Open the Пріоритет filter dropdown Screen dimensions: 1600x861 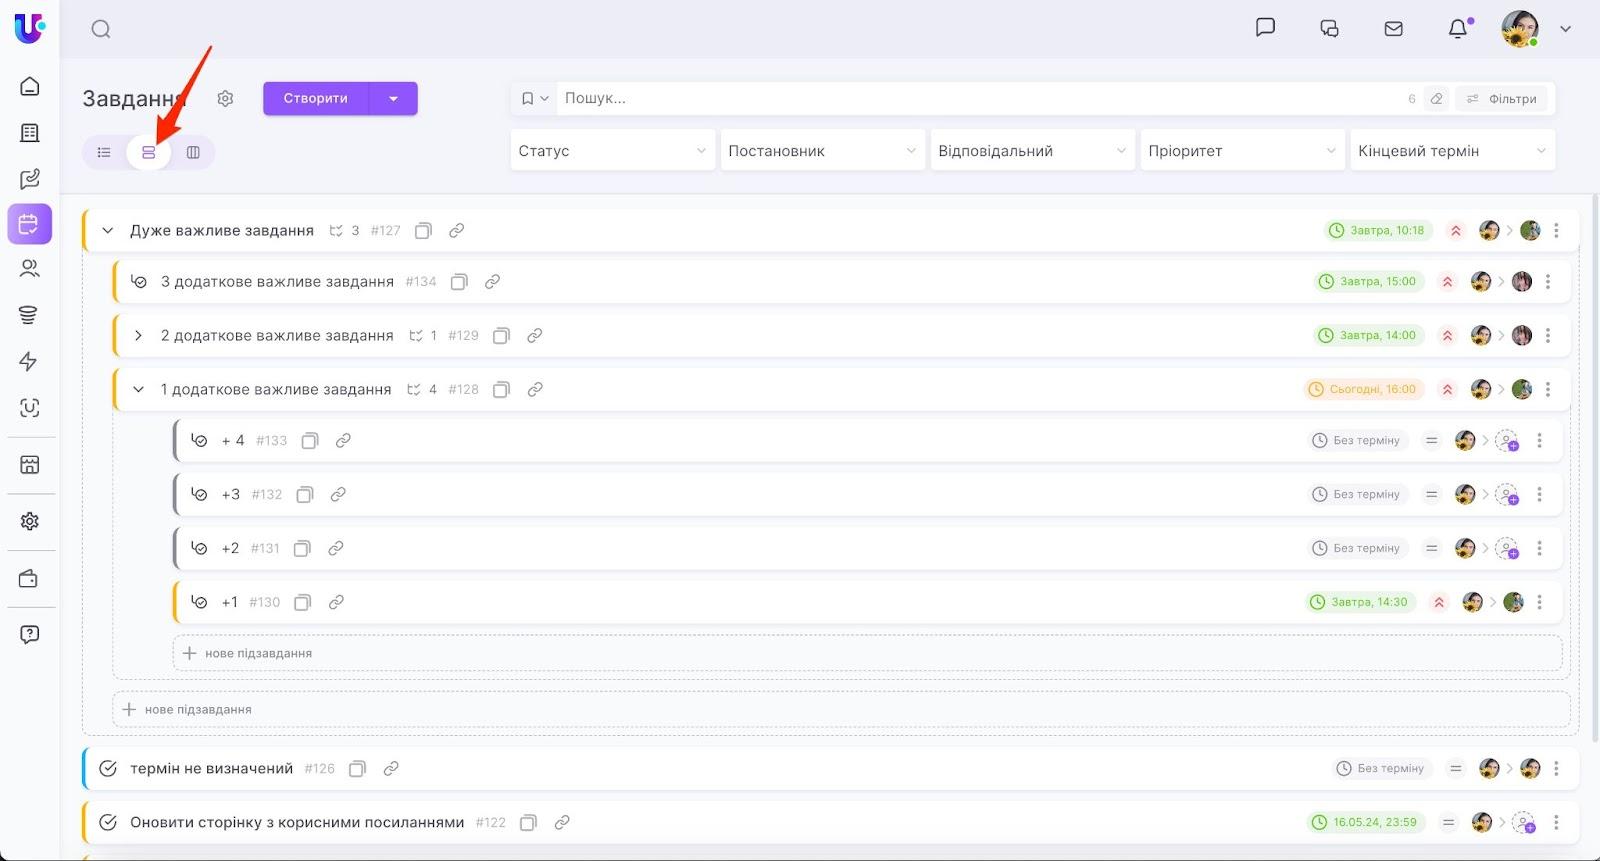pyautogui.click(x=1241, y=151)
